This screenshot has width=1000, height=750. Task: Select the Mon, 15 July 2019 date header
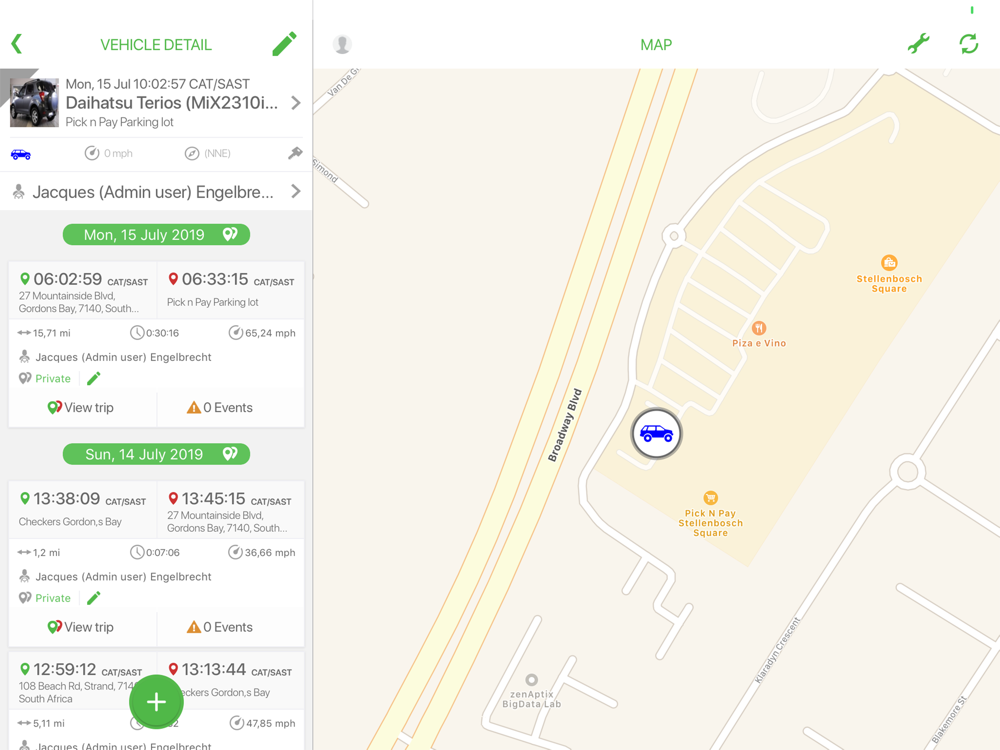pos(156,235)
